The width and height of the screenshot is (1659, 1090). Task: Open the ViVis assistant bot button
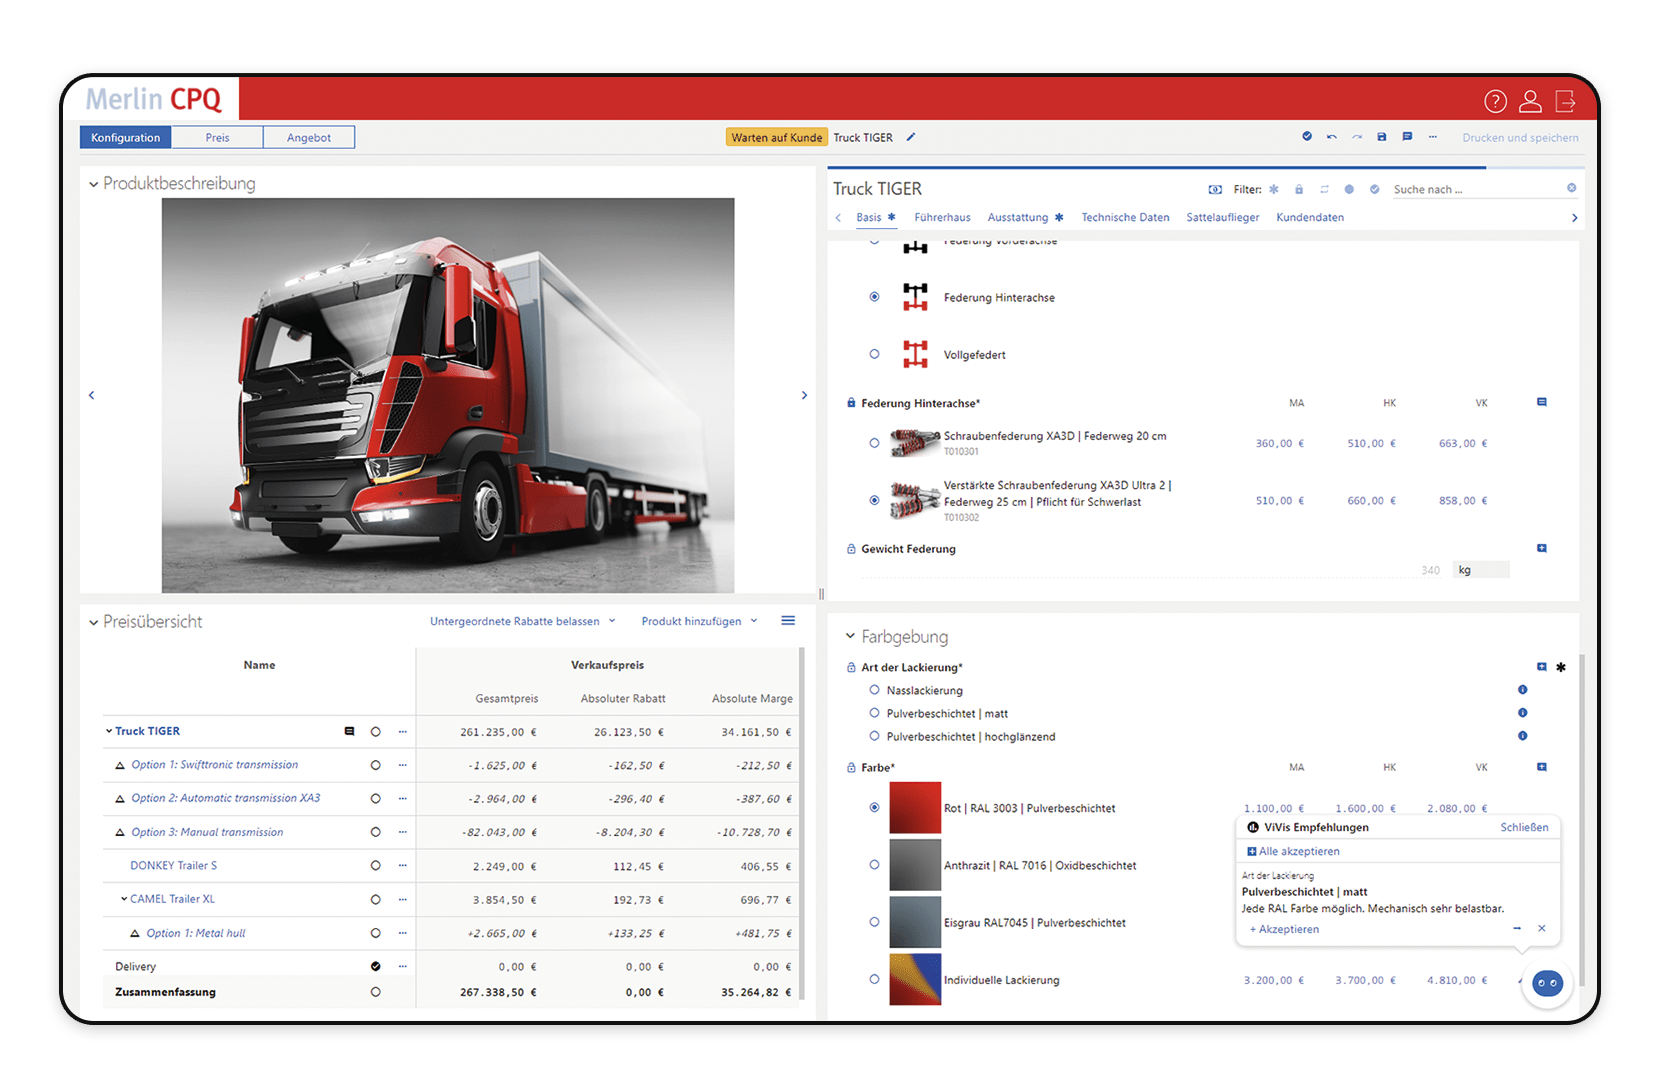[1548, 983]
